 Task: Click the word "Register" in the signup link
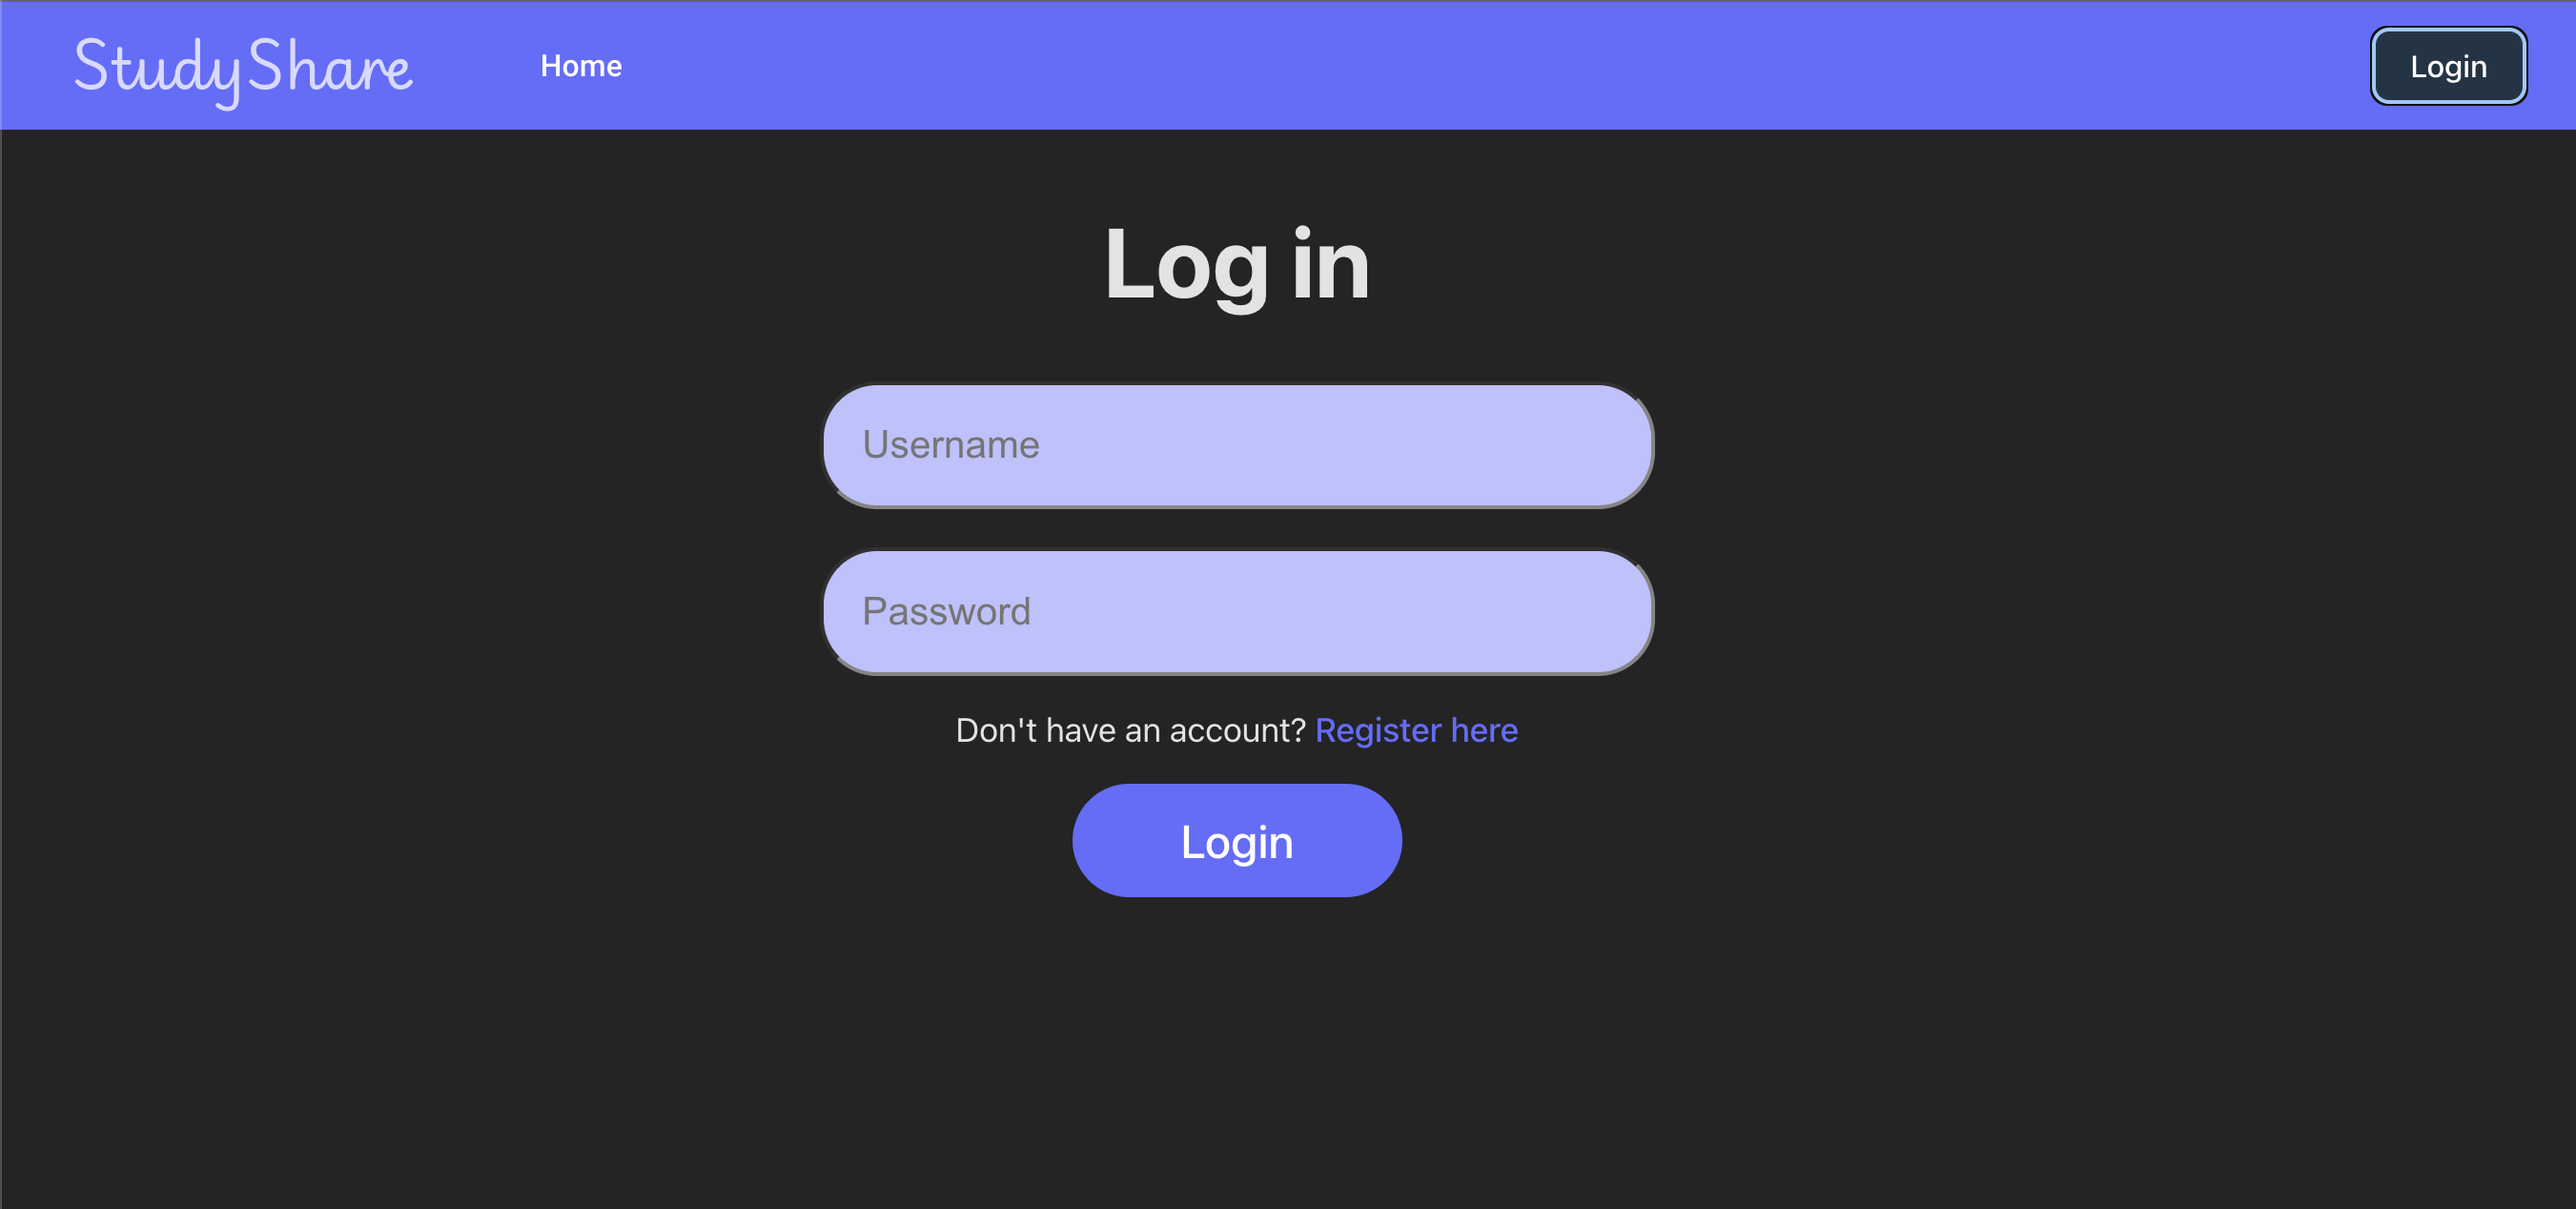point(1378,730)
